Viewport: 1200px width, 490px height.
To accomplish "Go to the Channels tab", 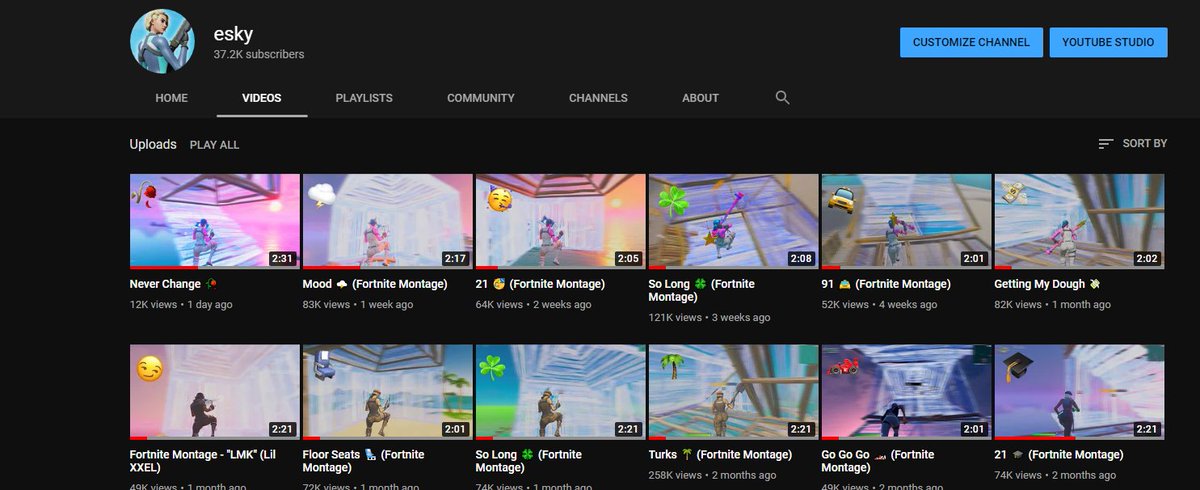I will (598, 98).
